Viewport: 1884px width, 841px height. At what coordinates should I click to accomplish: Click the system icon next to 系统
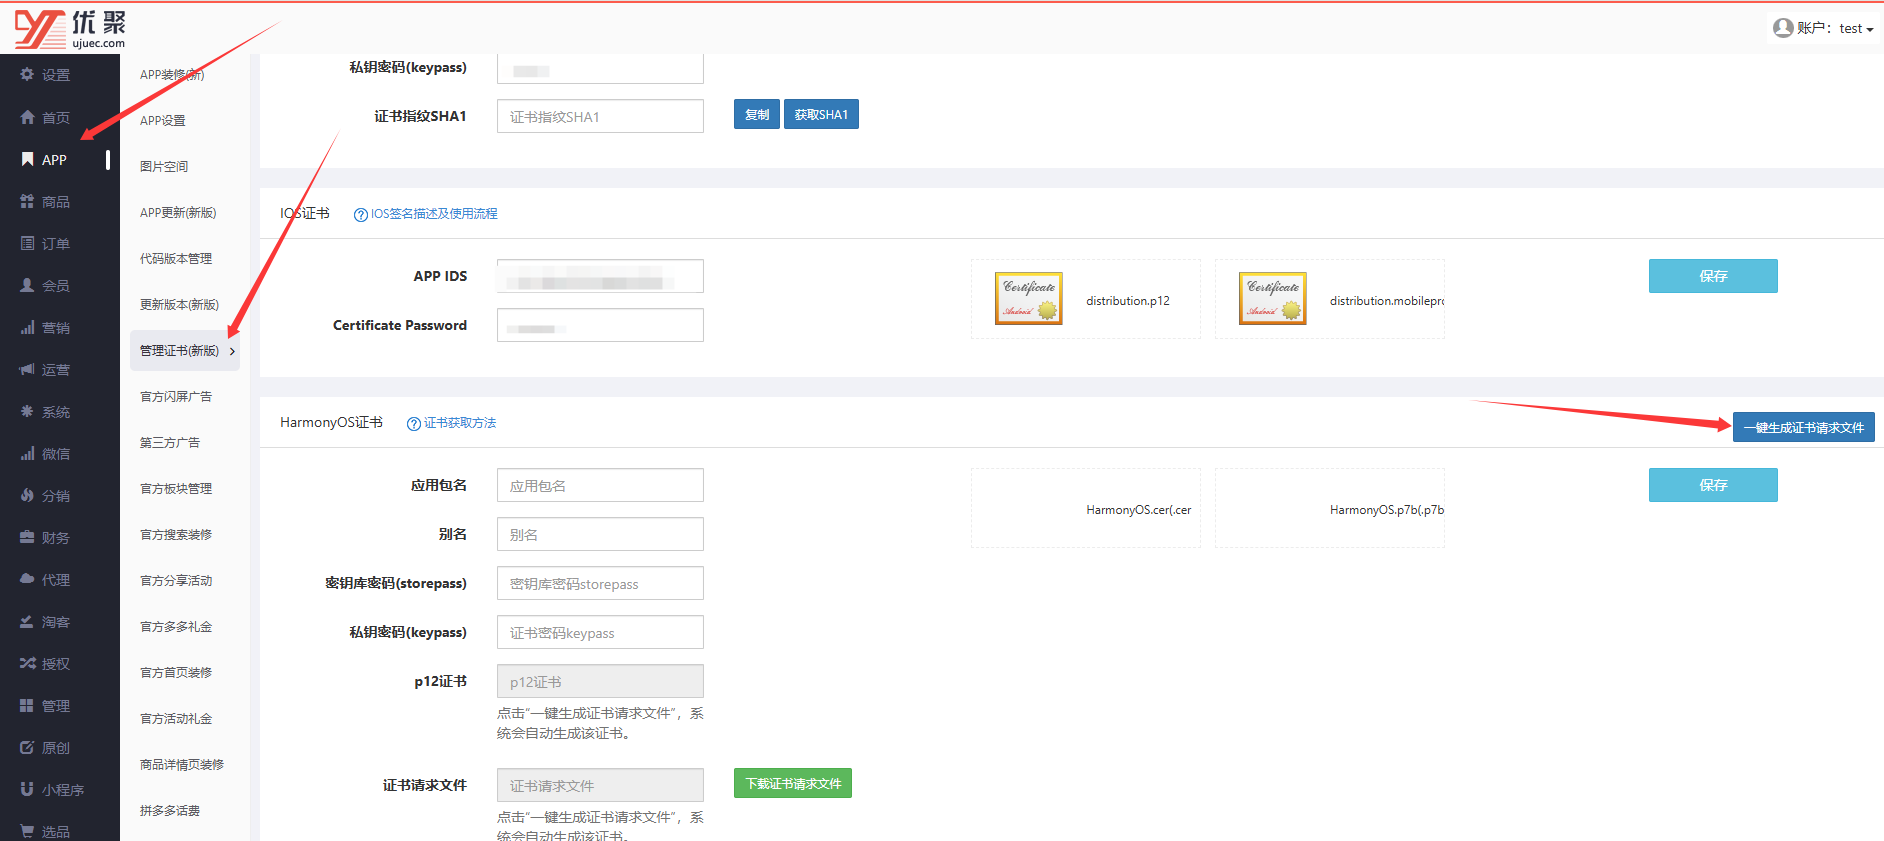[27, 411]
